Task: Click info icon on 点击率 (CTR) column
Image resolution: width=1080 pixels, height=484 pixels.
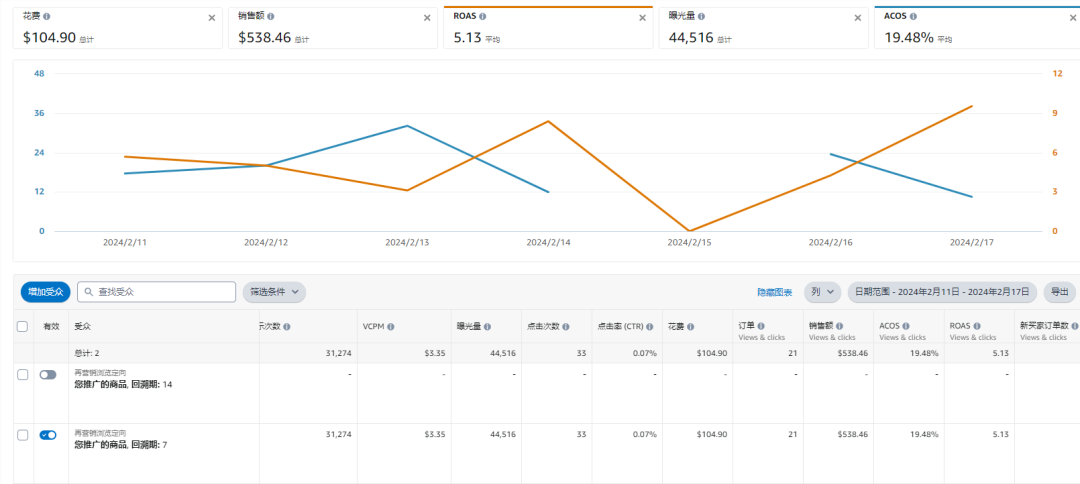Action: [652, 326]
